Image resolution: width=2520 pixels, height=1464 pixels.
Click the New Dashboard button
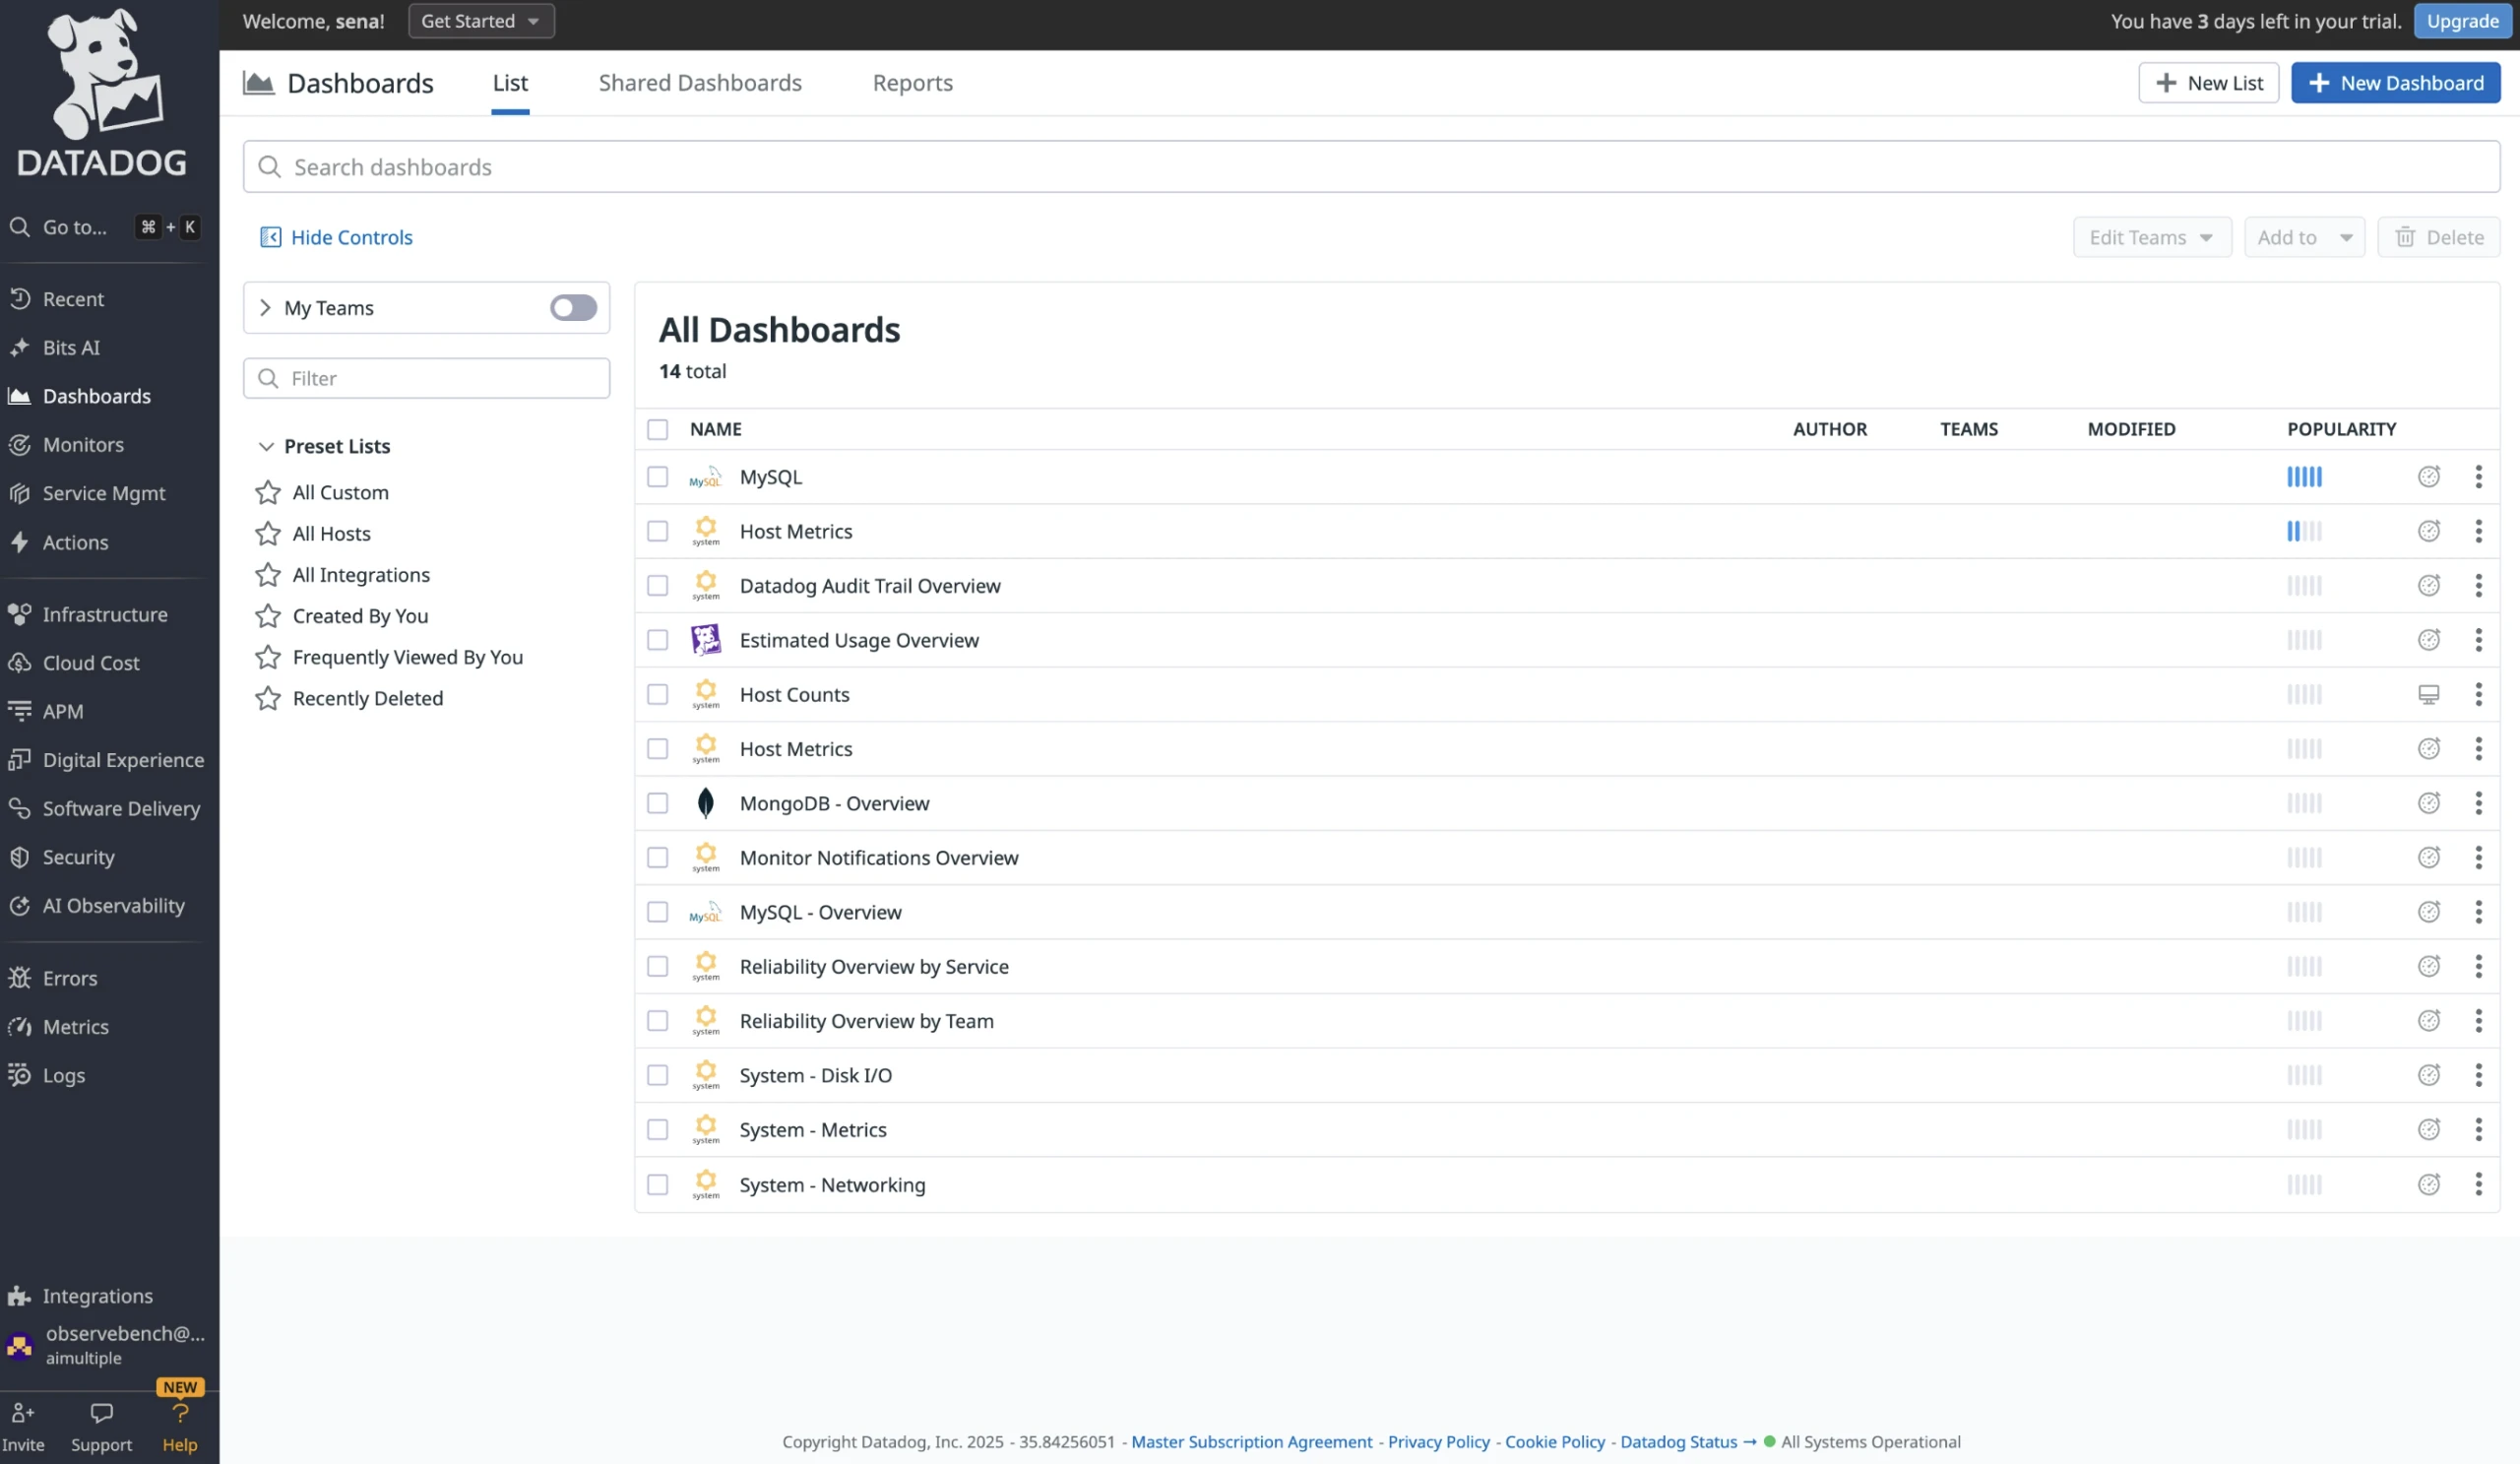pos(2396,83)
